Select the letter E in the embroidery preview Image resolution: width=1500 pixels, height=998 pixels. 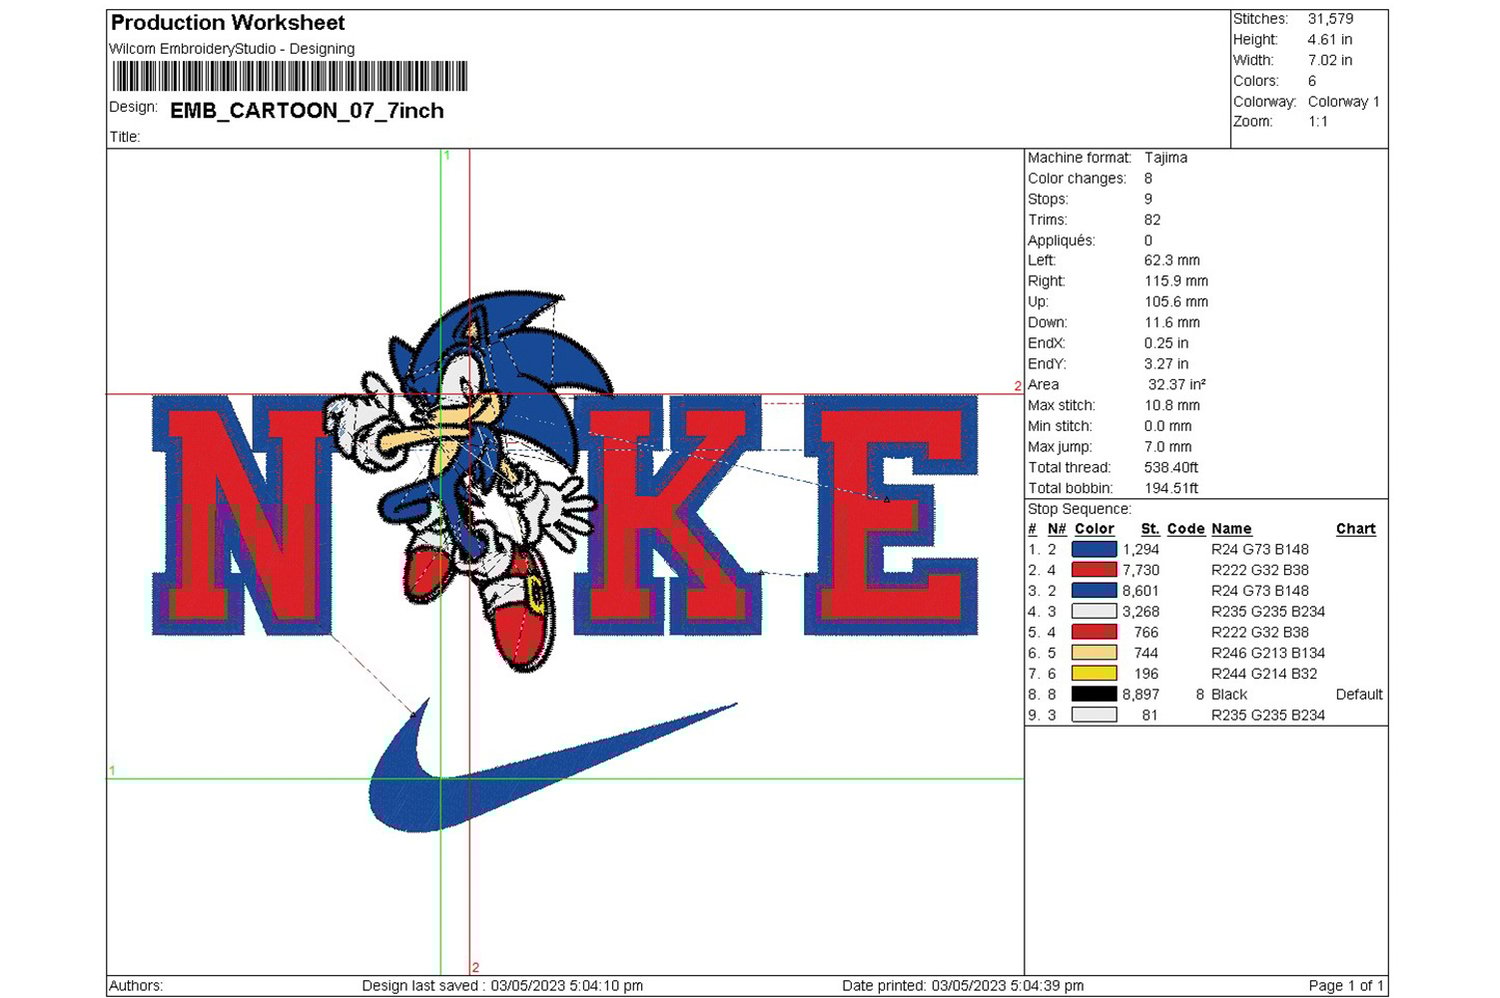(x=890, y=515)
